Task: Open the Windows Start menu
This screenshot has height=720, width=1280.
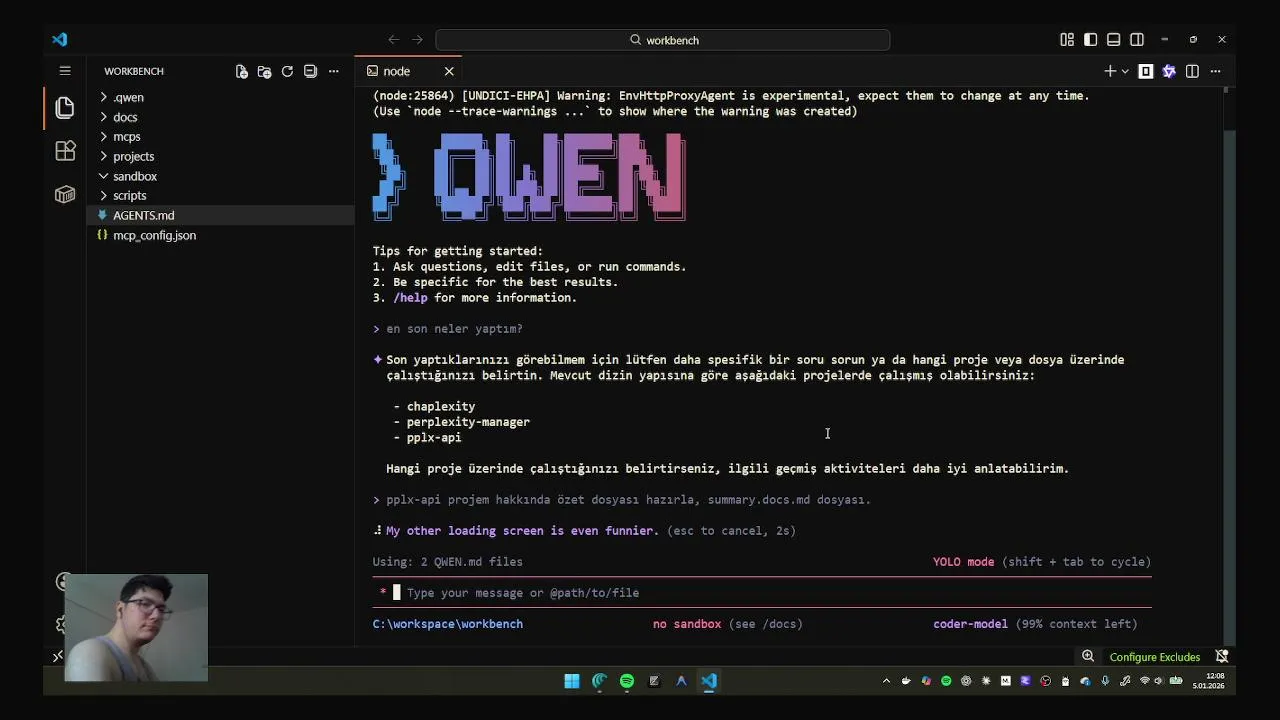Action: [572, 681]
